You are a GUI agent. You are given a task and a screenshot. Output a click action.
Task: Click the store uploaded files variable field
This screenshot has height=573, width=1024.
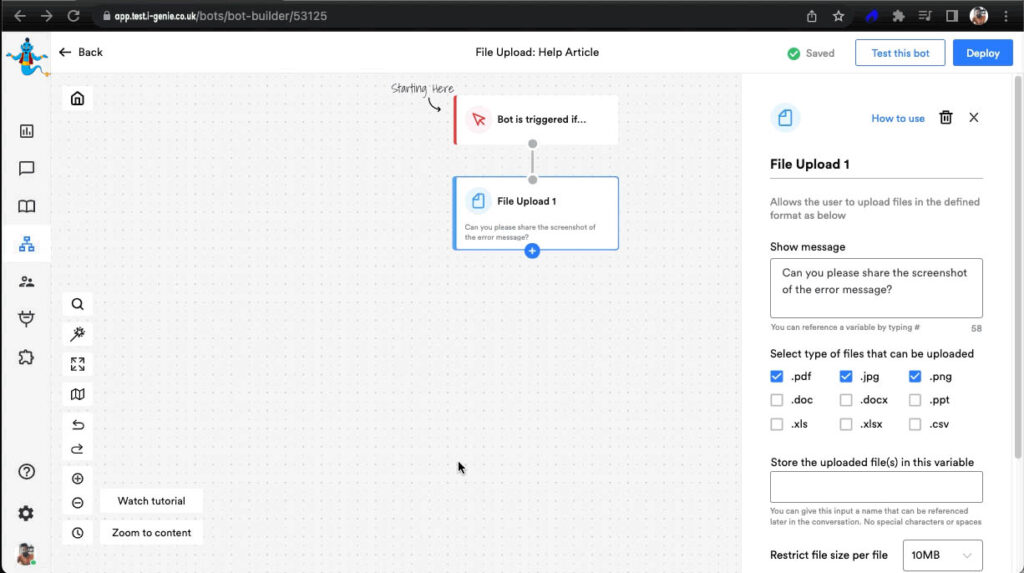point(876,487)
